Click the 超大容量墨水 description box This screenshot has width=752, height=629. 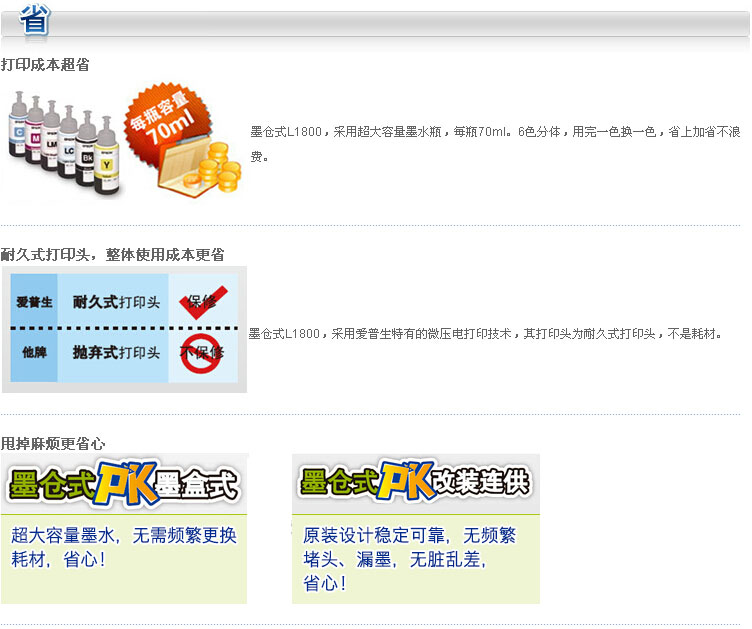[x=124, y=559]
